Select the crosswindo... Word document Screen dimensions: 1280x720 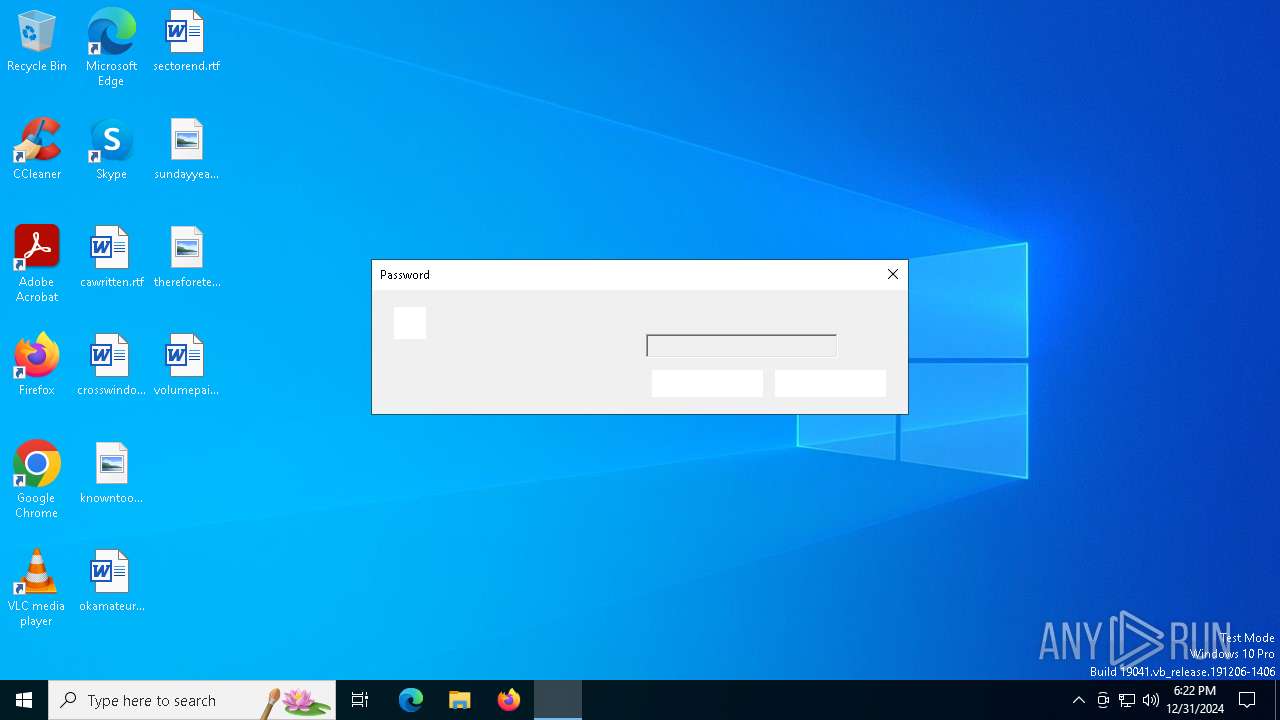pos(111,365)
